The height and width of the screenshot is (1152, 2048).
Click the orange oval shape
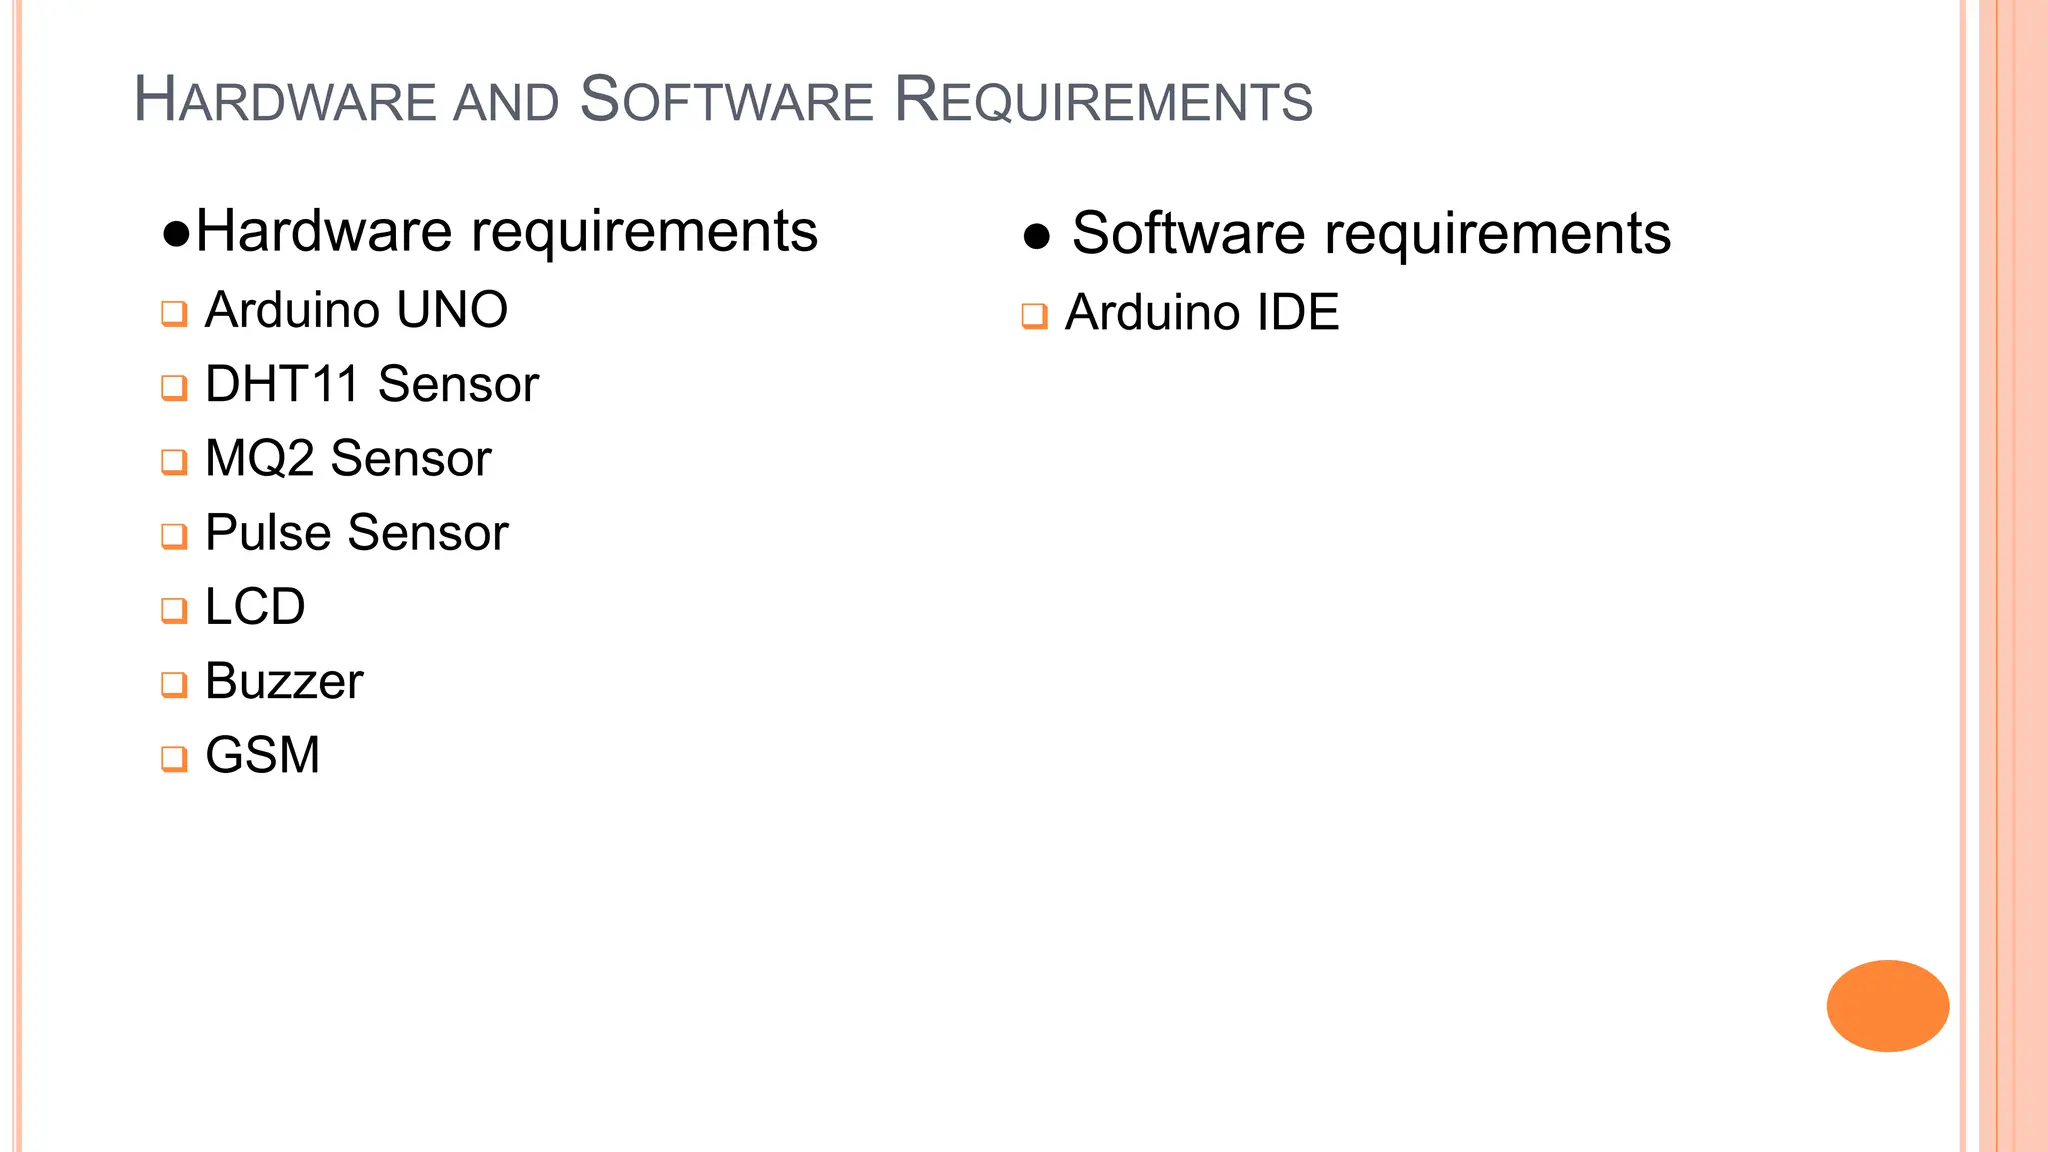[x=1887, y=1005]
